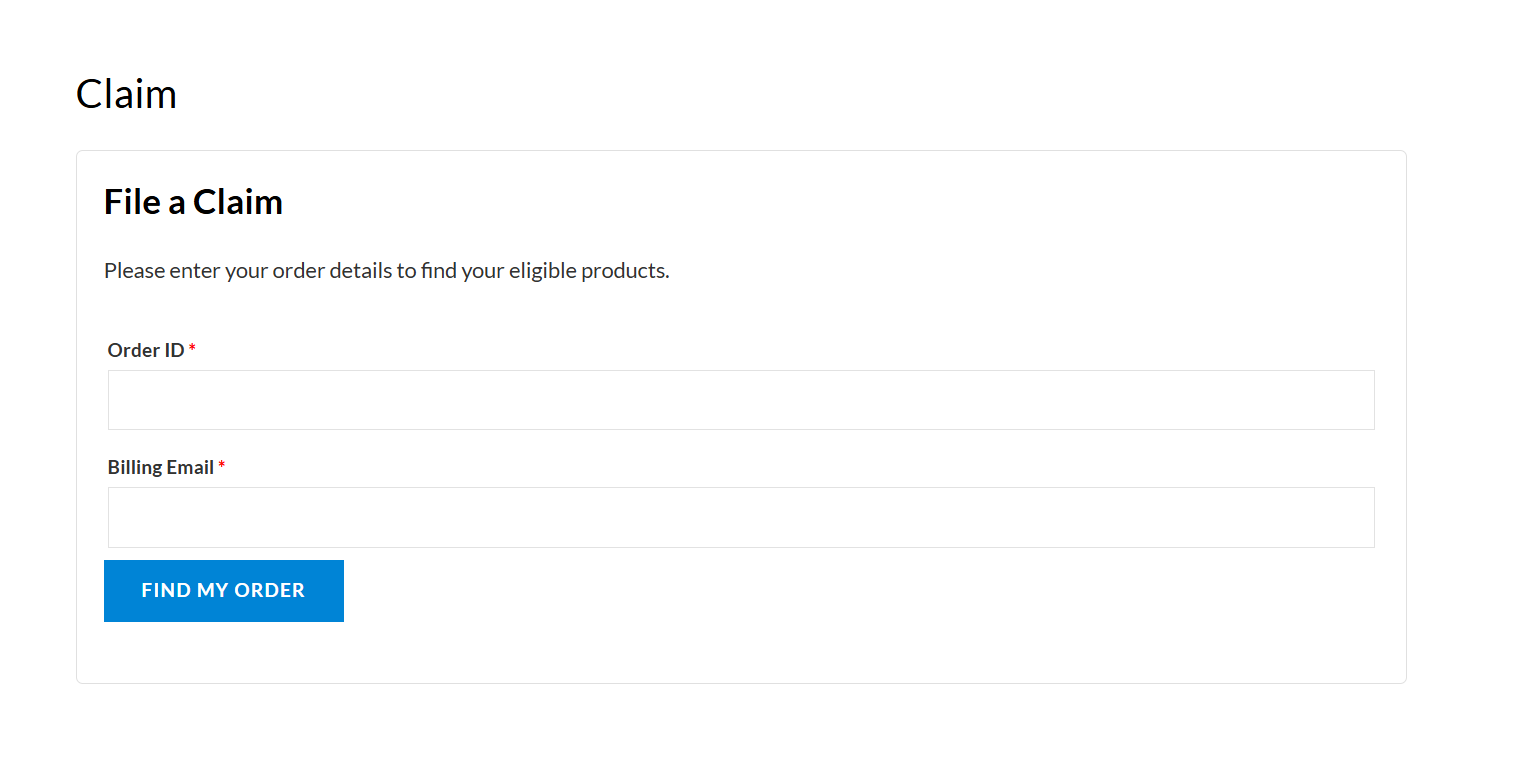The width and height of the screenshot is (1513, 770).
Task: Click the order details instruction sentence
Action: [x=386, y=270]
